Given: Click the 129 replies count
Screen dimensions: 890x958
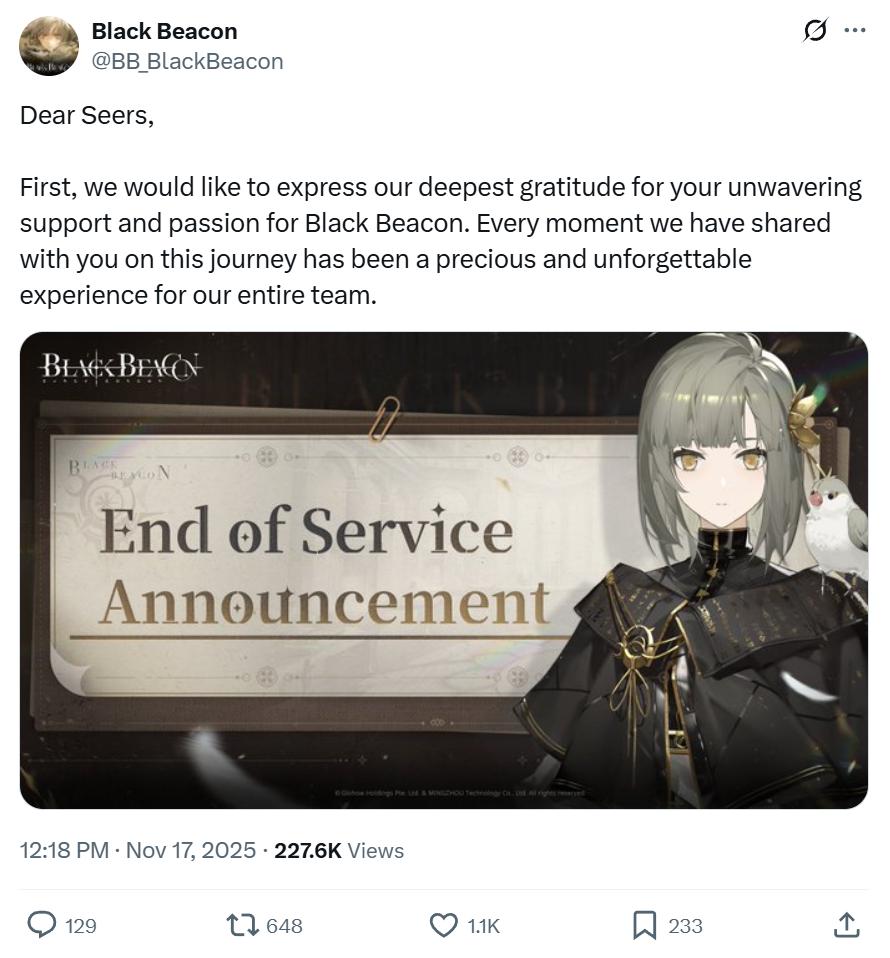Looking at the screenshot, I should pos(81,926).
